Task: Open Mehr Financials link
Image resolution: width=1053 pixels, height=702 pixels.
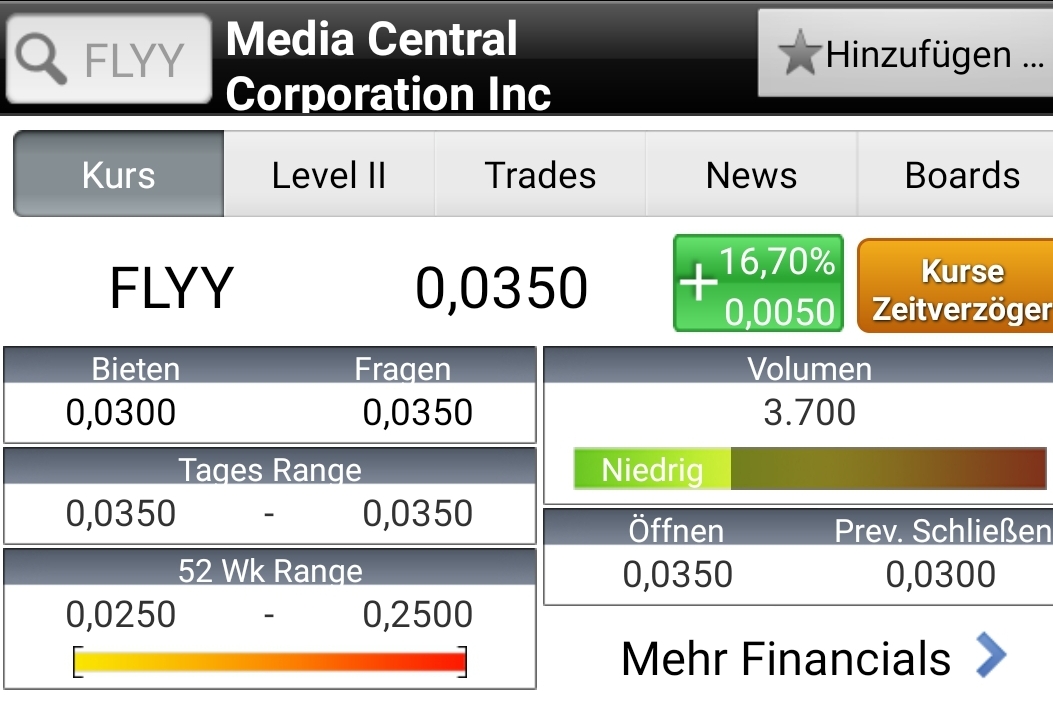Action: (x=786, y=658)
